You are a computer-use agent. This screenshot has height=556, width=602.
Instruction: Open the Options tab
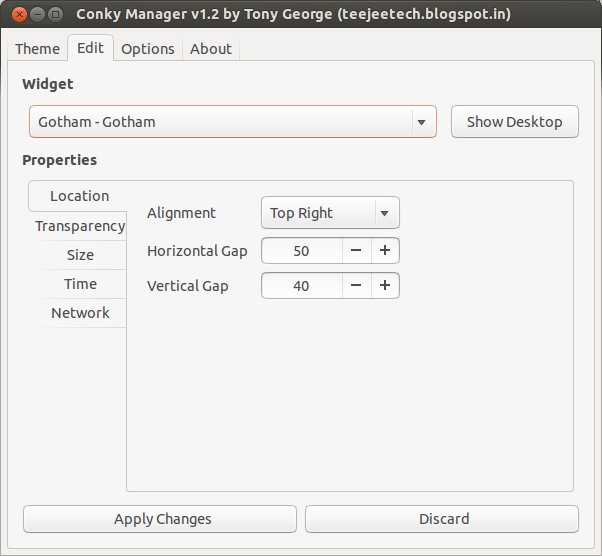click(147, 49)
